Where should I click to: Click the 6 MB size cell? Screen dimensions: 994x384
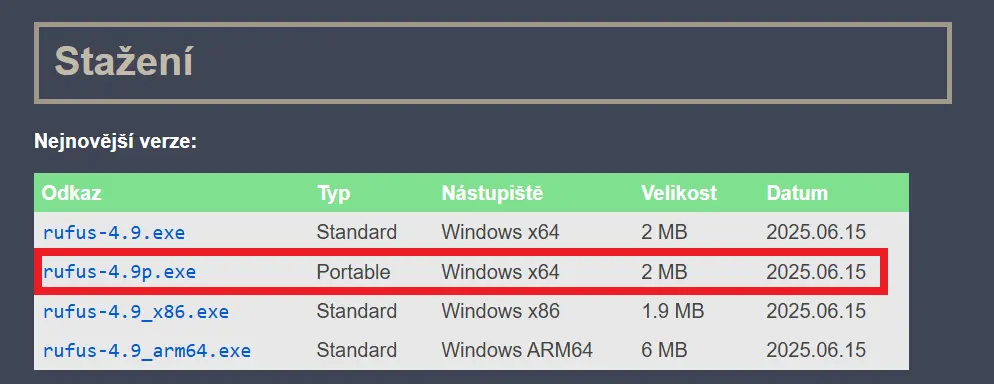coord(664,350)
